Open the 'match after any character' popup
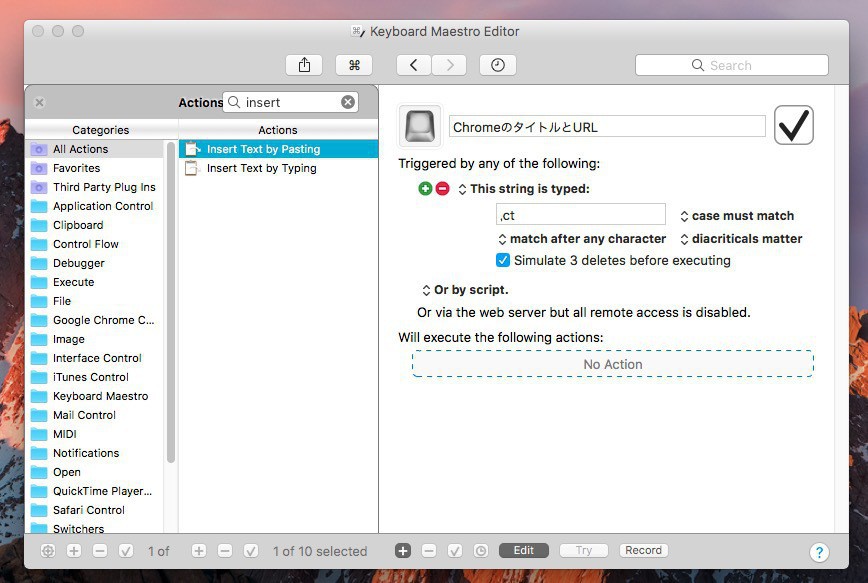 [x=582, y=239]
